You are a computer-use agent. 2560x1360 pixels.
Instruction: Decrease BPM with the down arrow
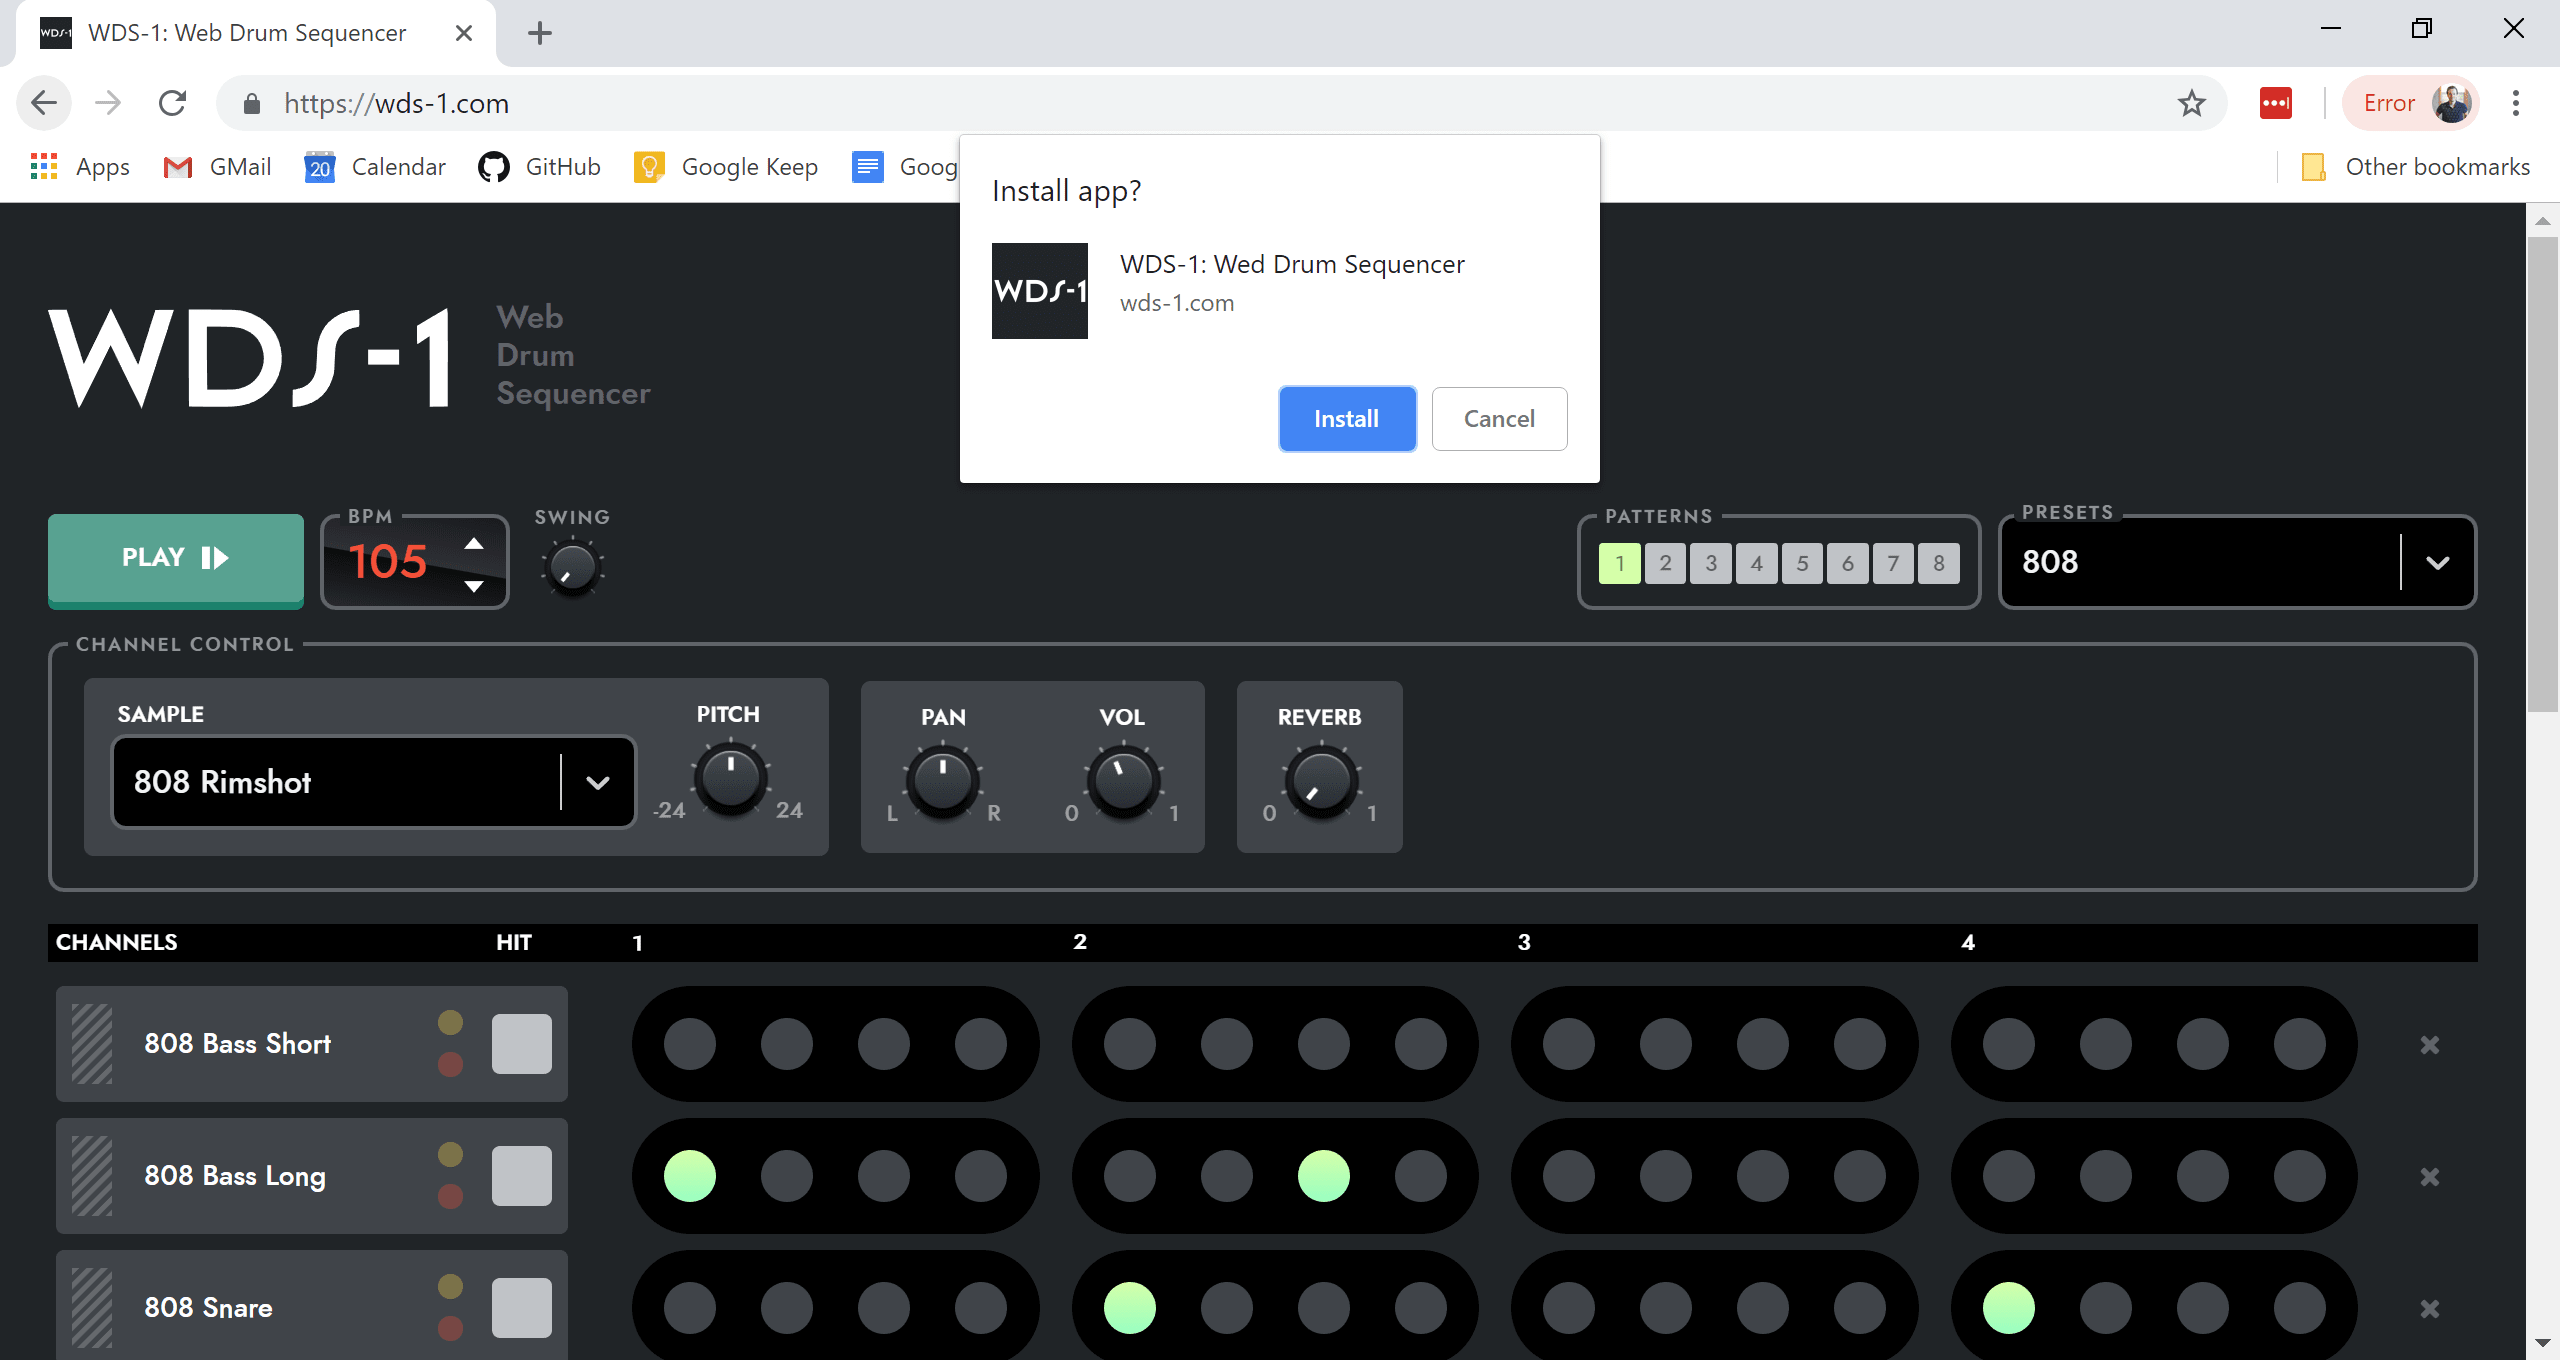[x=474, y=586]
